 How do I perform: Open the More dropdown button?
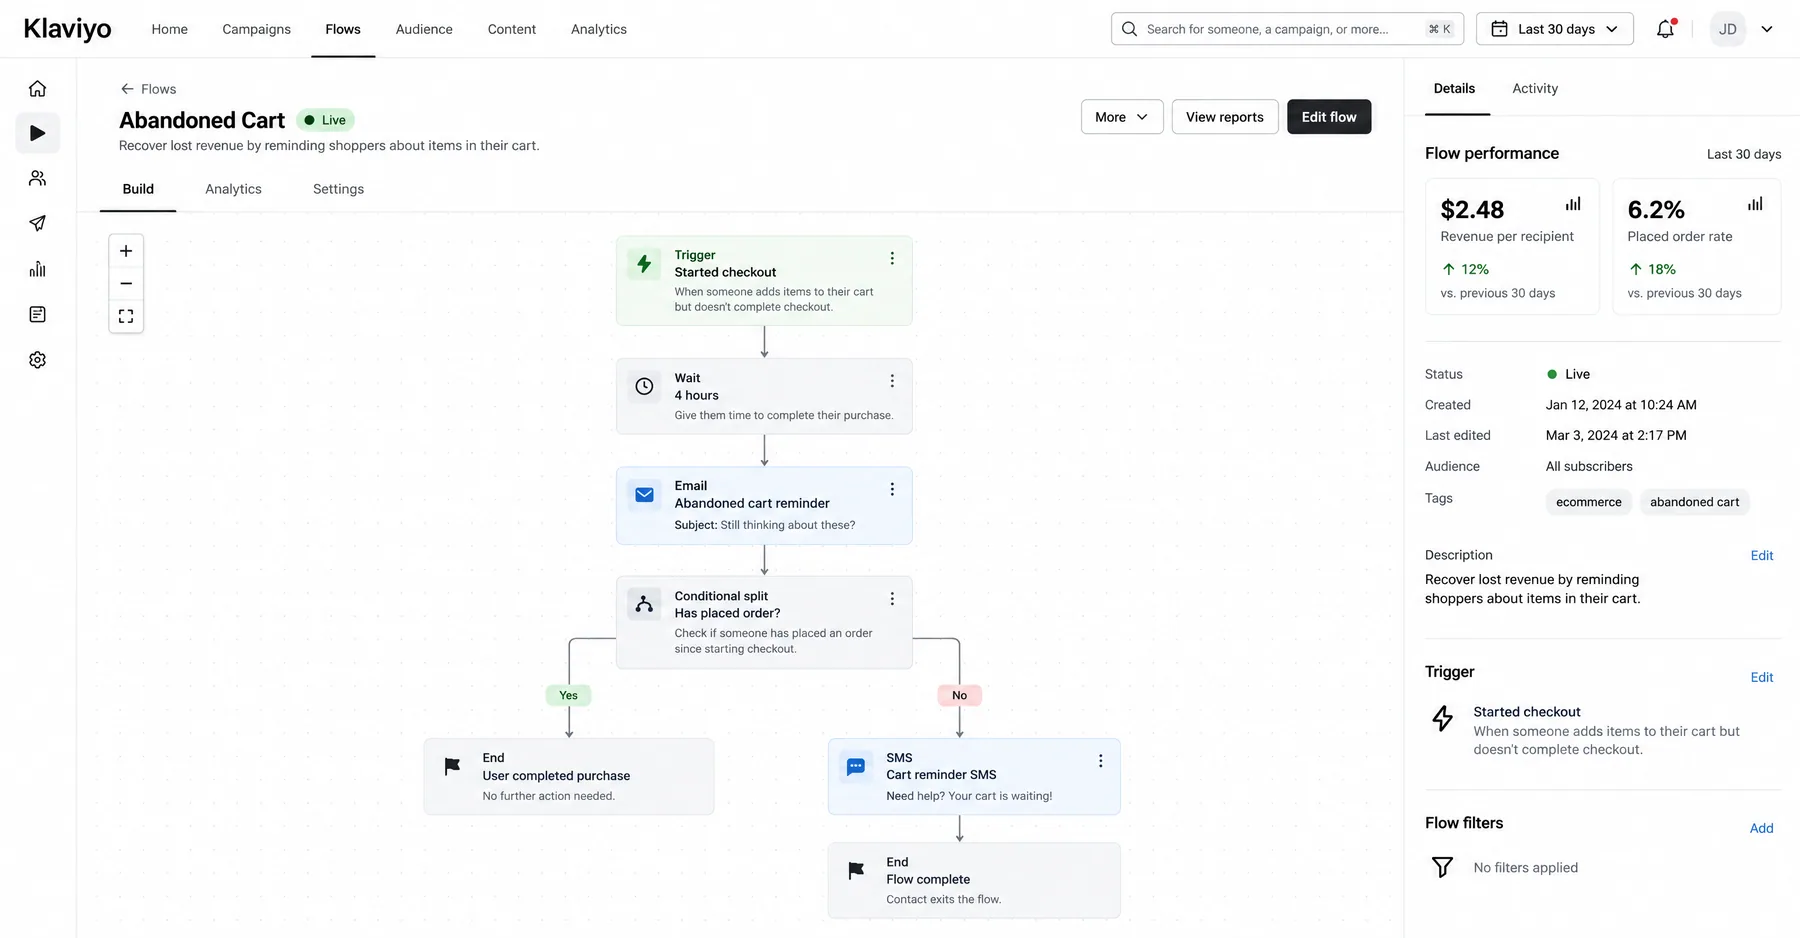1122,117
